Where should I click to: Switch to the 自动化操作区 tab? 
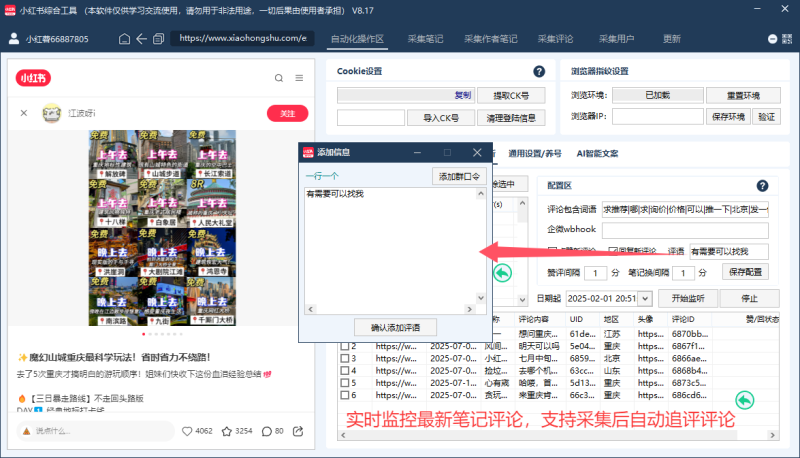coord(357,39)
